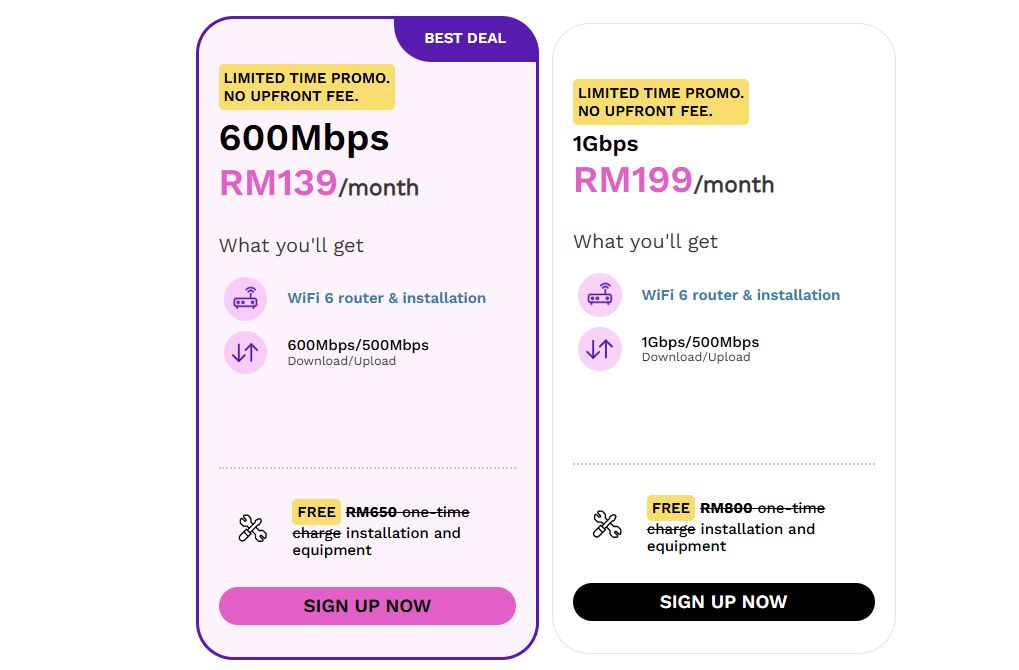Click the download/upload arrows icon in 1Gbps plan
Screen dimensions: 1019x670
click(x=599, y=349)
